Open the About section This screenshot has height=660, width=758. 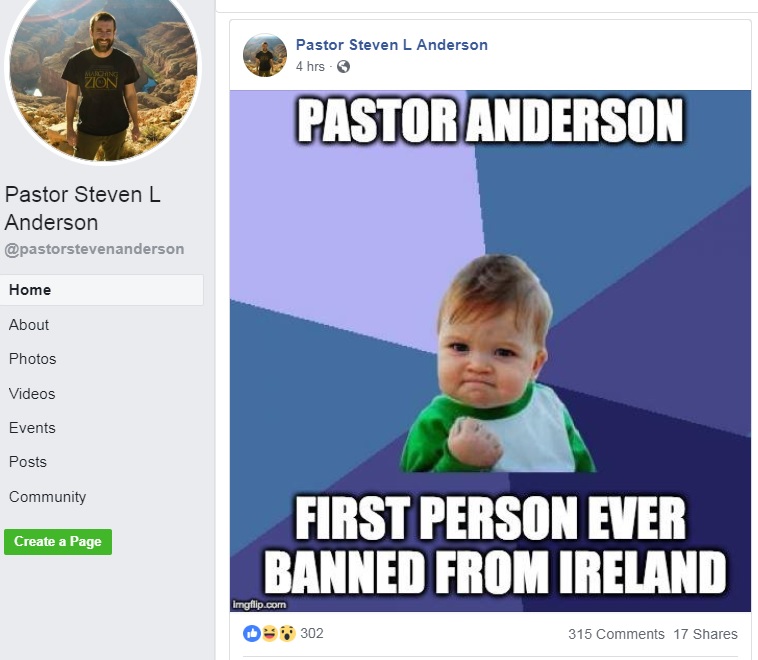pyautogui.click(x=29, y=325)
